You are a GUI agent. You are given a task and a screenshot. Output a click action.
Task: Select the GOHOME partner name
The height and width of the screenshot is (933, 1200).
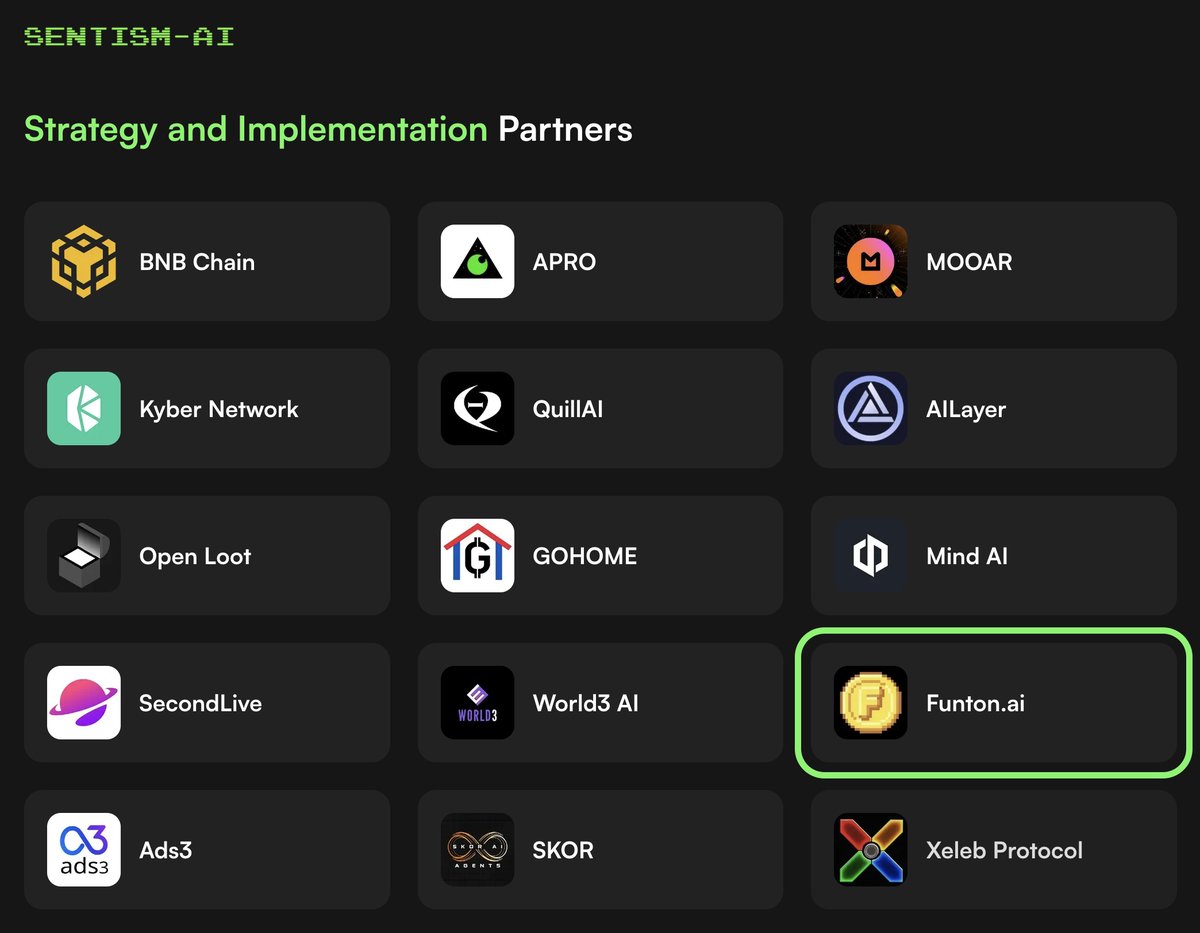click(x=585, y=556)
